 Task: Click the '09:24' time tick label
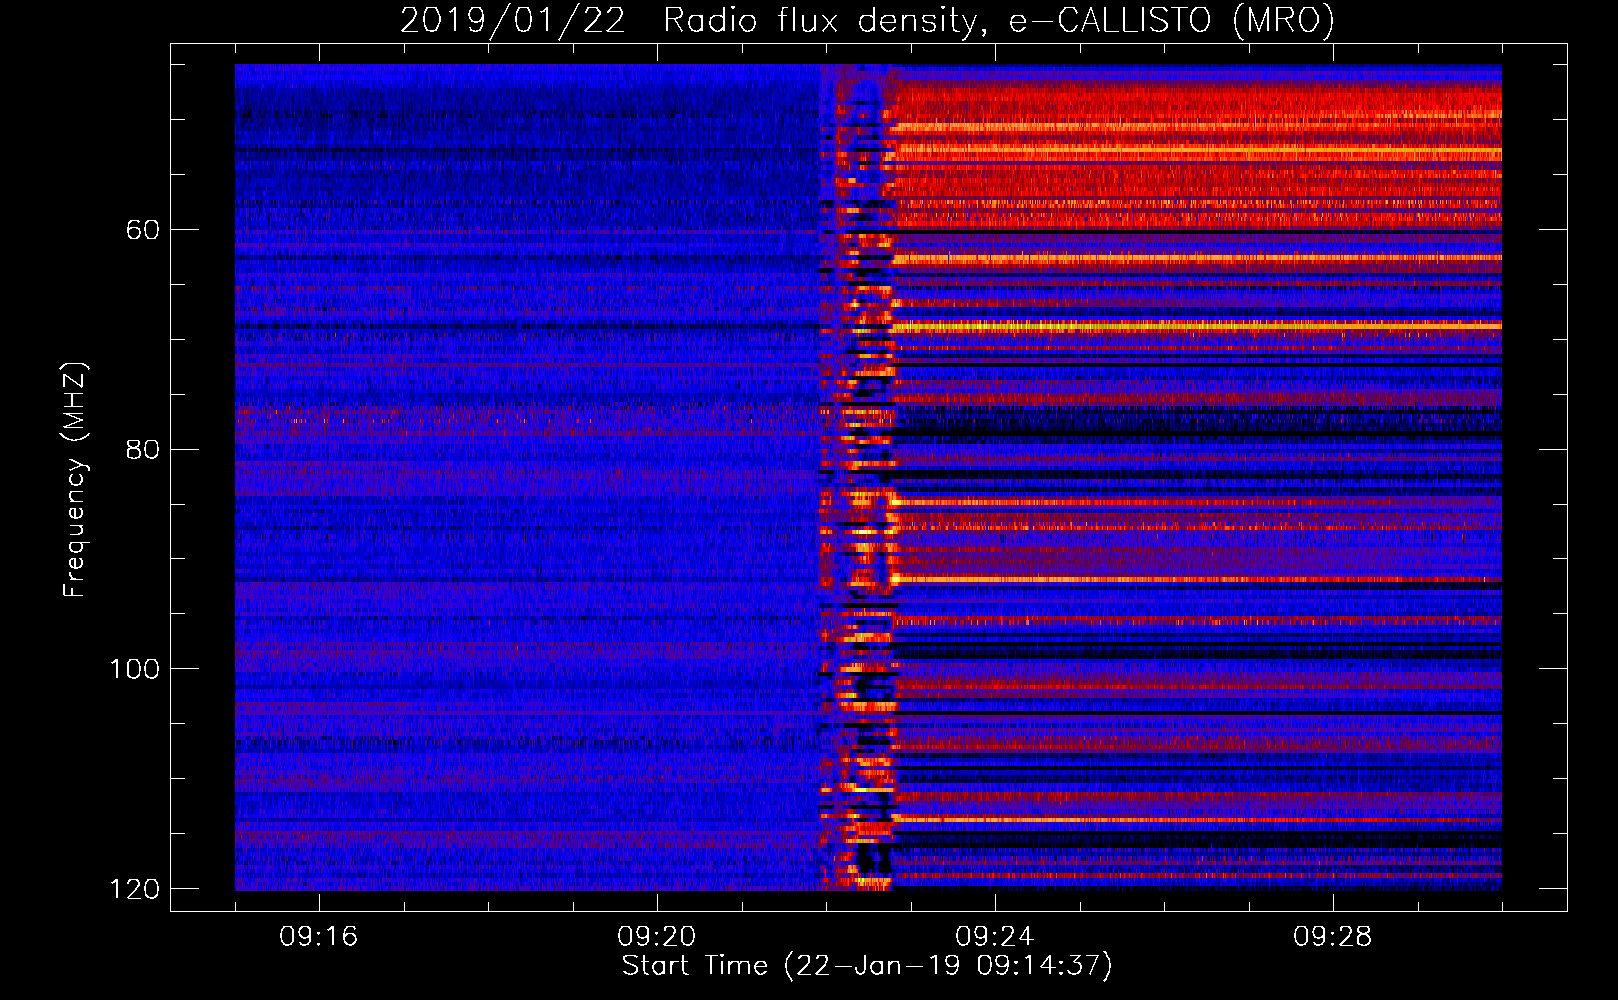tap(995, 937)
